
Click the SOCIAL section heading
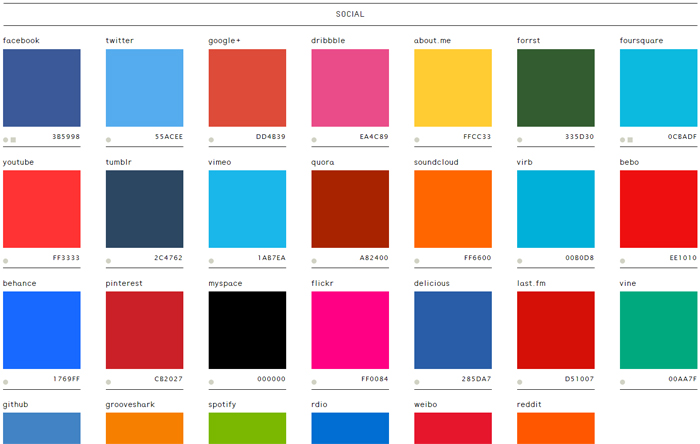pyautogui.click(x=350, y=14)
